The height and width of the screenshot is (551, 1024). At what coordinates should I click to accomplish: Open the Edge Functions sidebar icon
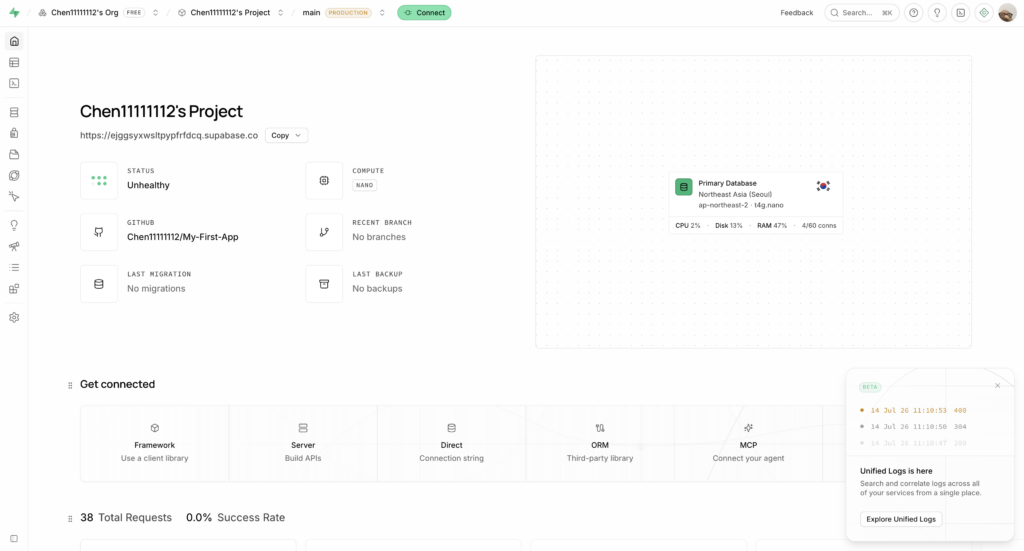(x=14, y=176)
